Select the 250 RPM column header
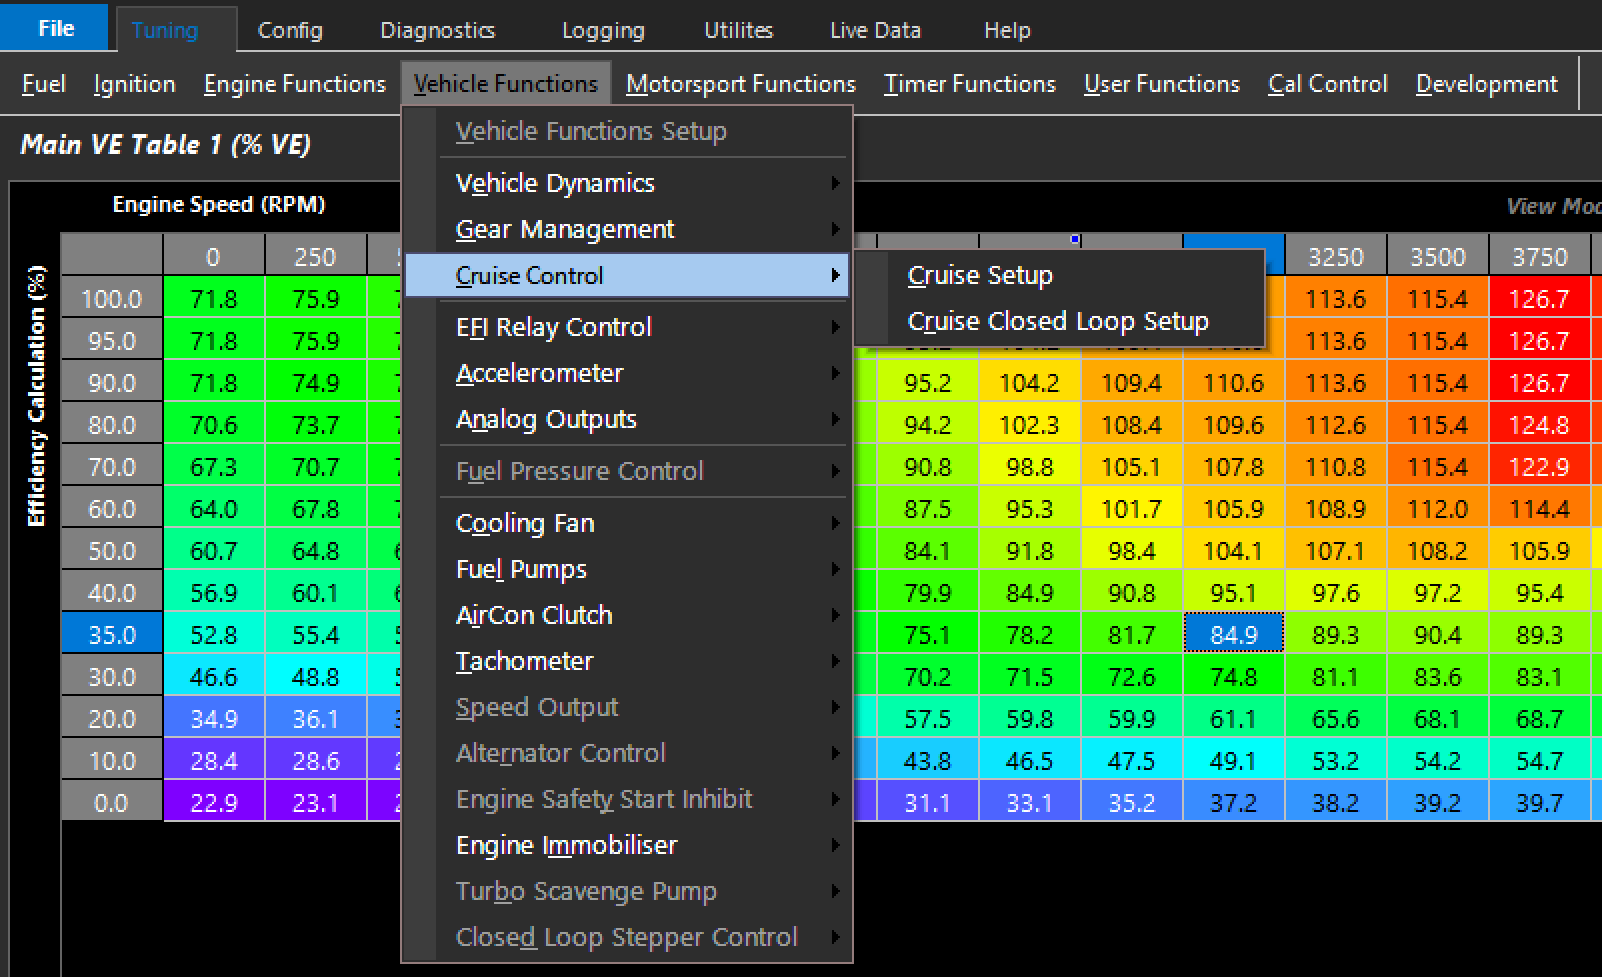 [315, 256]
